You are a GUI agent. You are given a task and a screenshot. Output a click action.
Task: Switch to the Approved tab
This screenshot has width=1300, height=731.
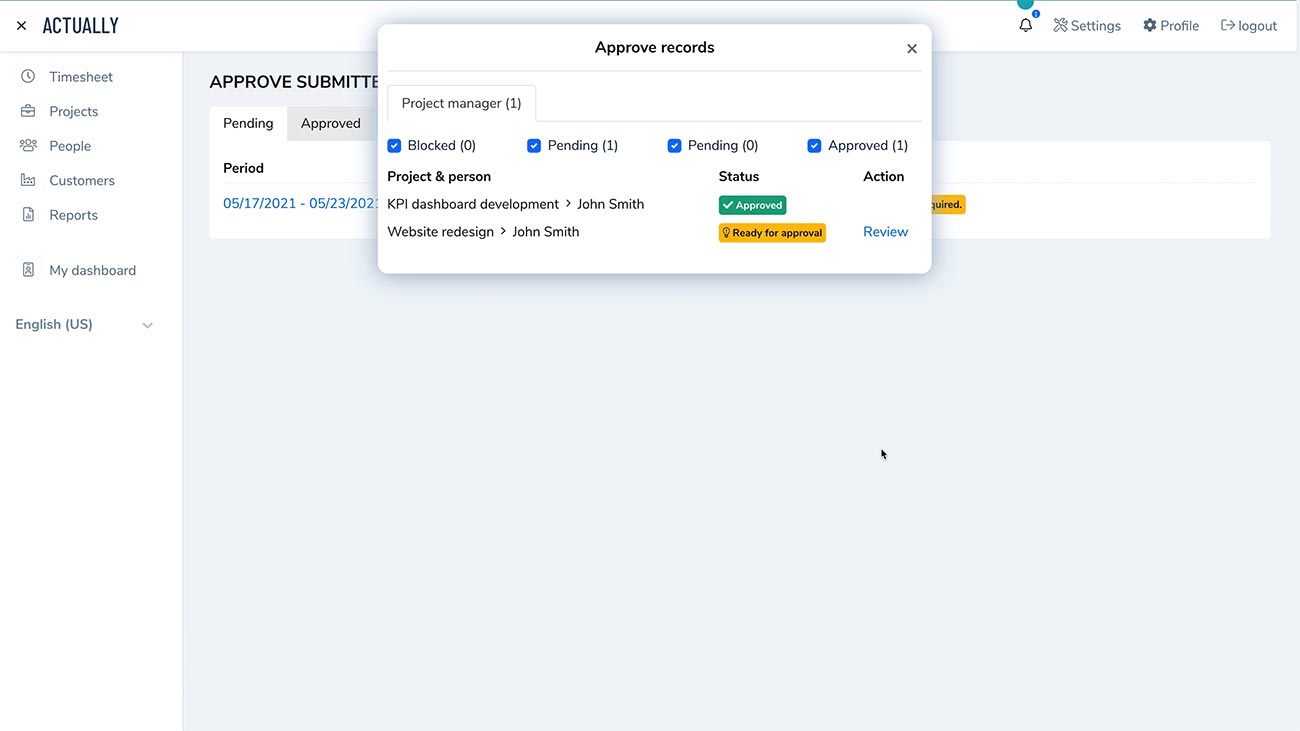click(330, 123)
